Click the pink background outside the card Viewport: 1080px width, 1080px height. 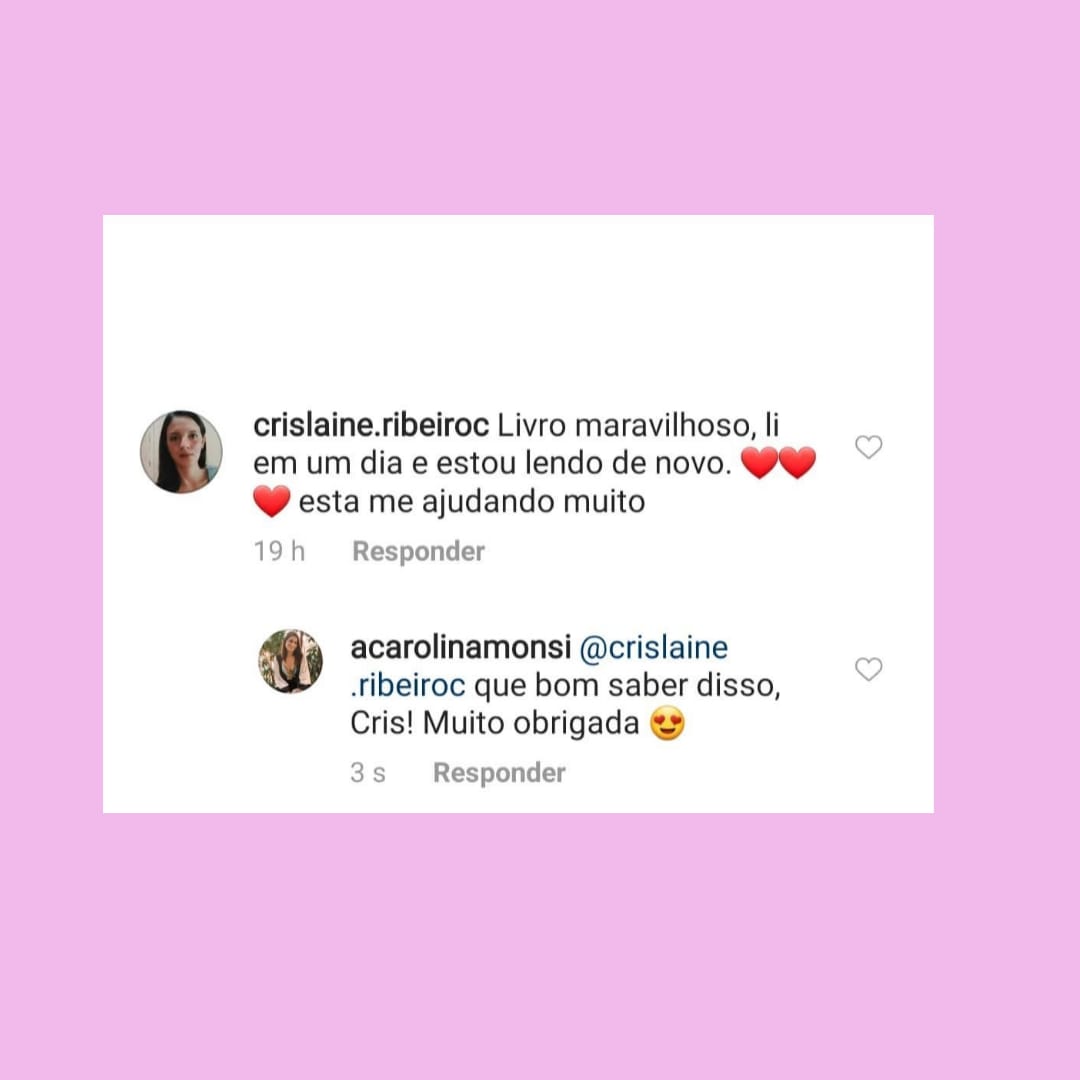coord(540,103)
